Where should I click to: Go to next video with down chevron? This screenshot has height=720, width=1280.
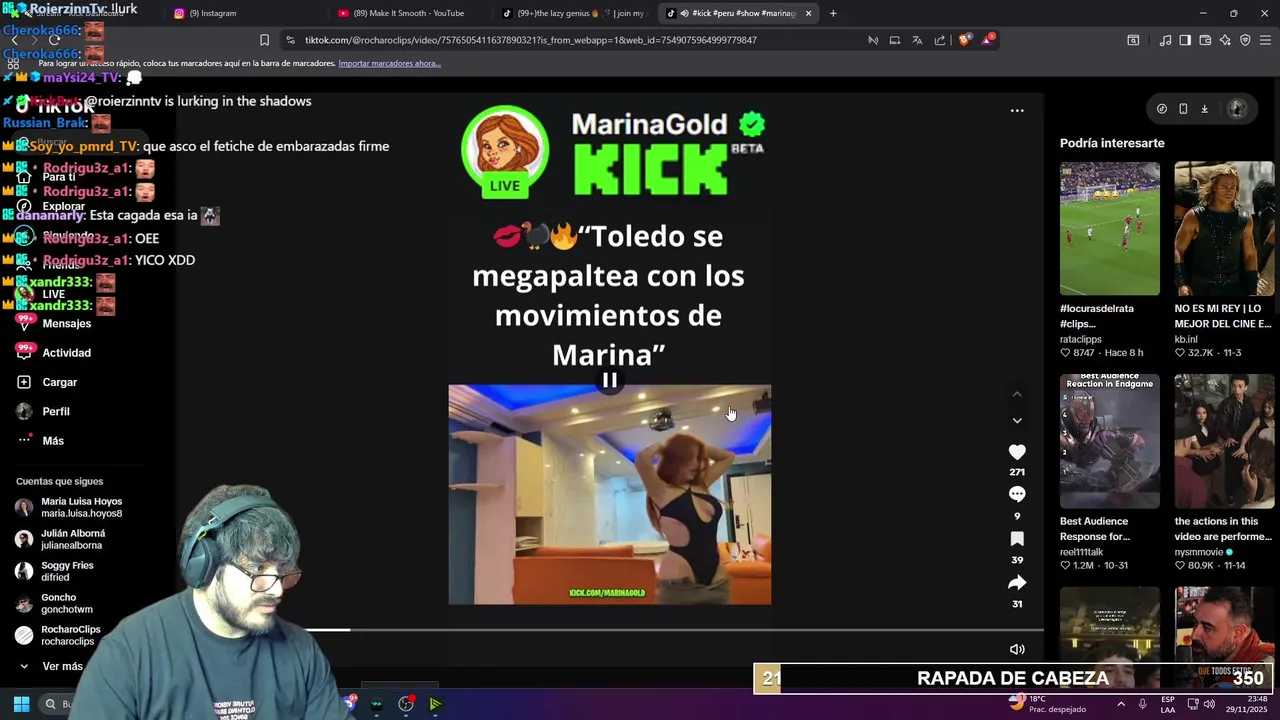[1017, 421]
